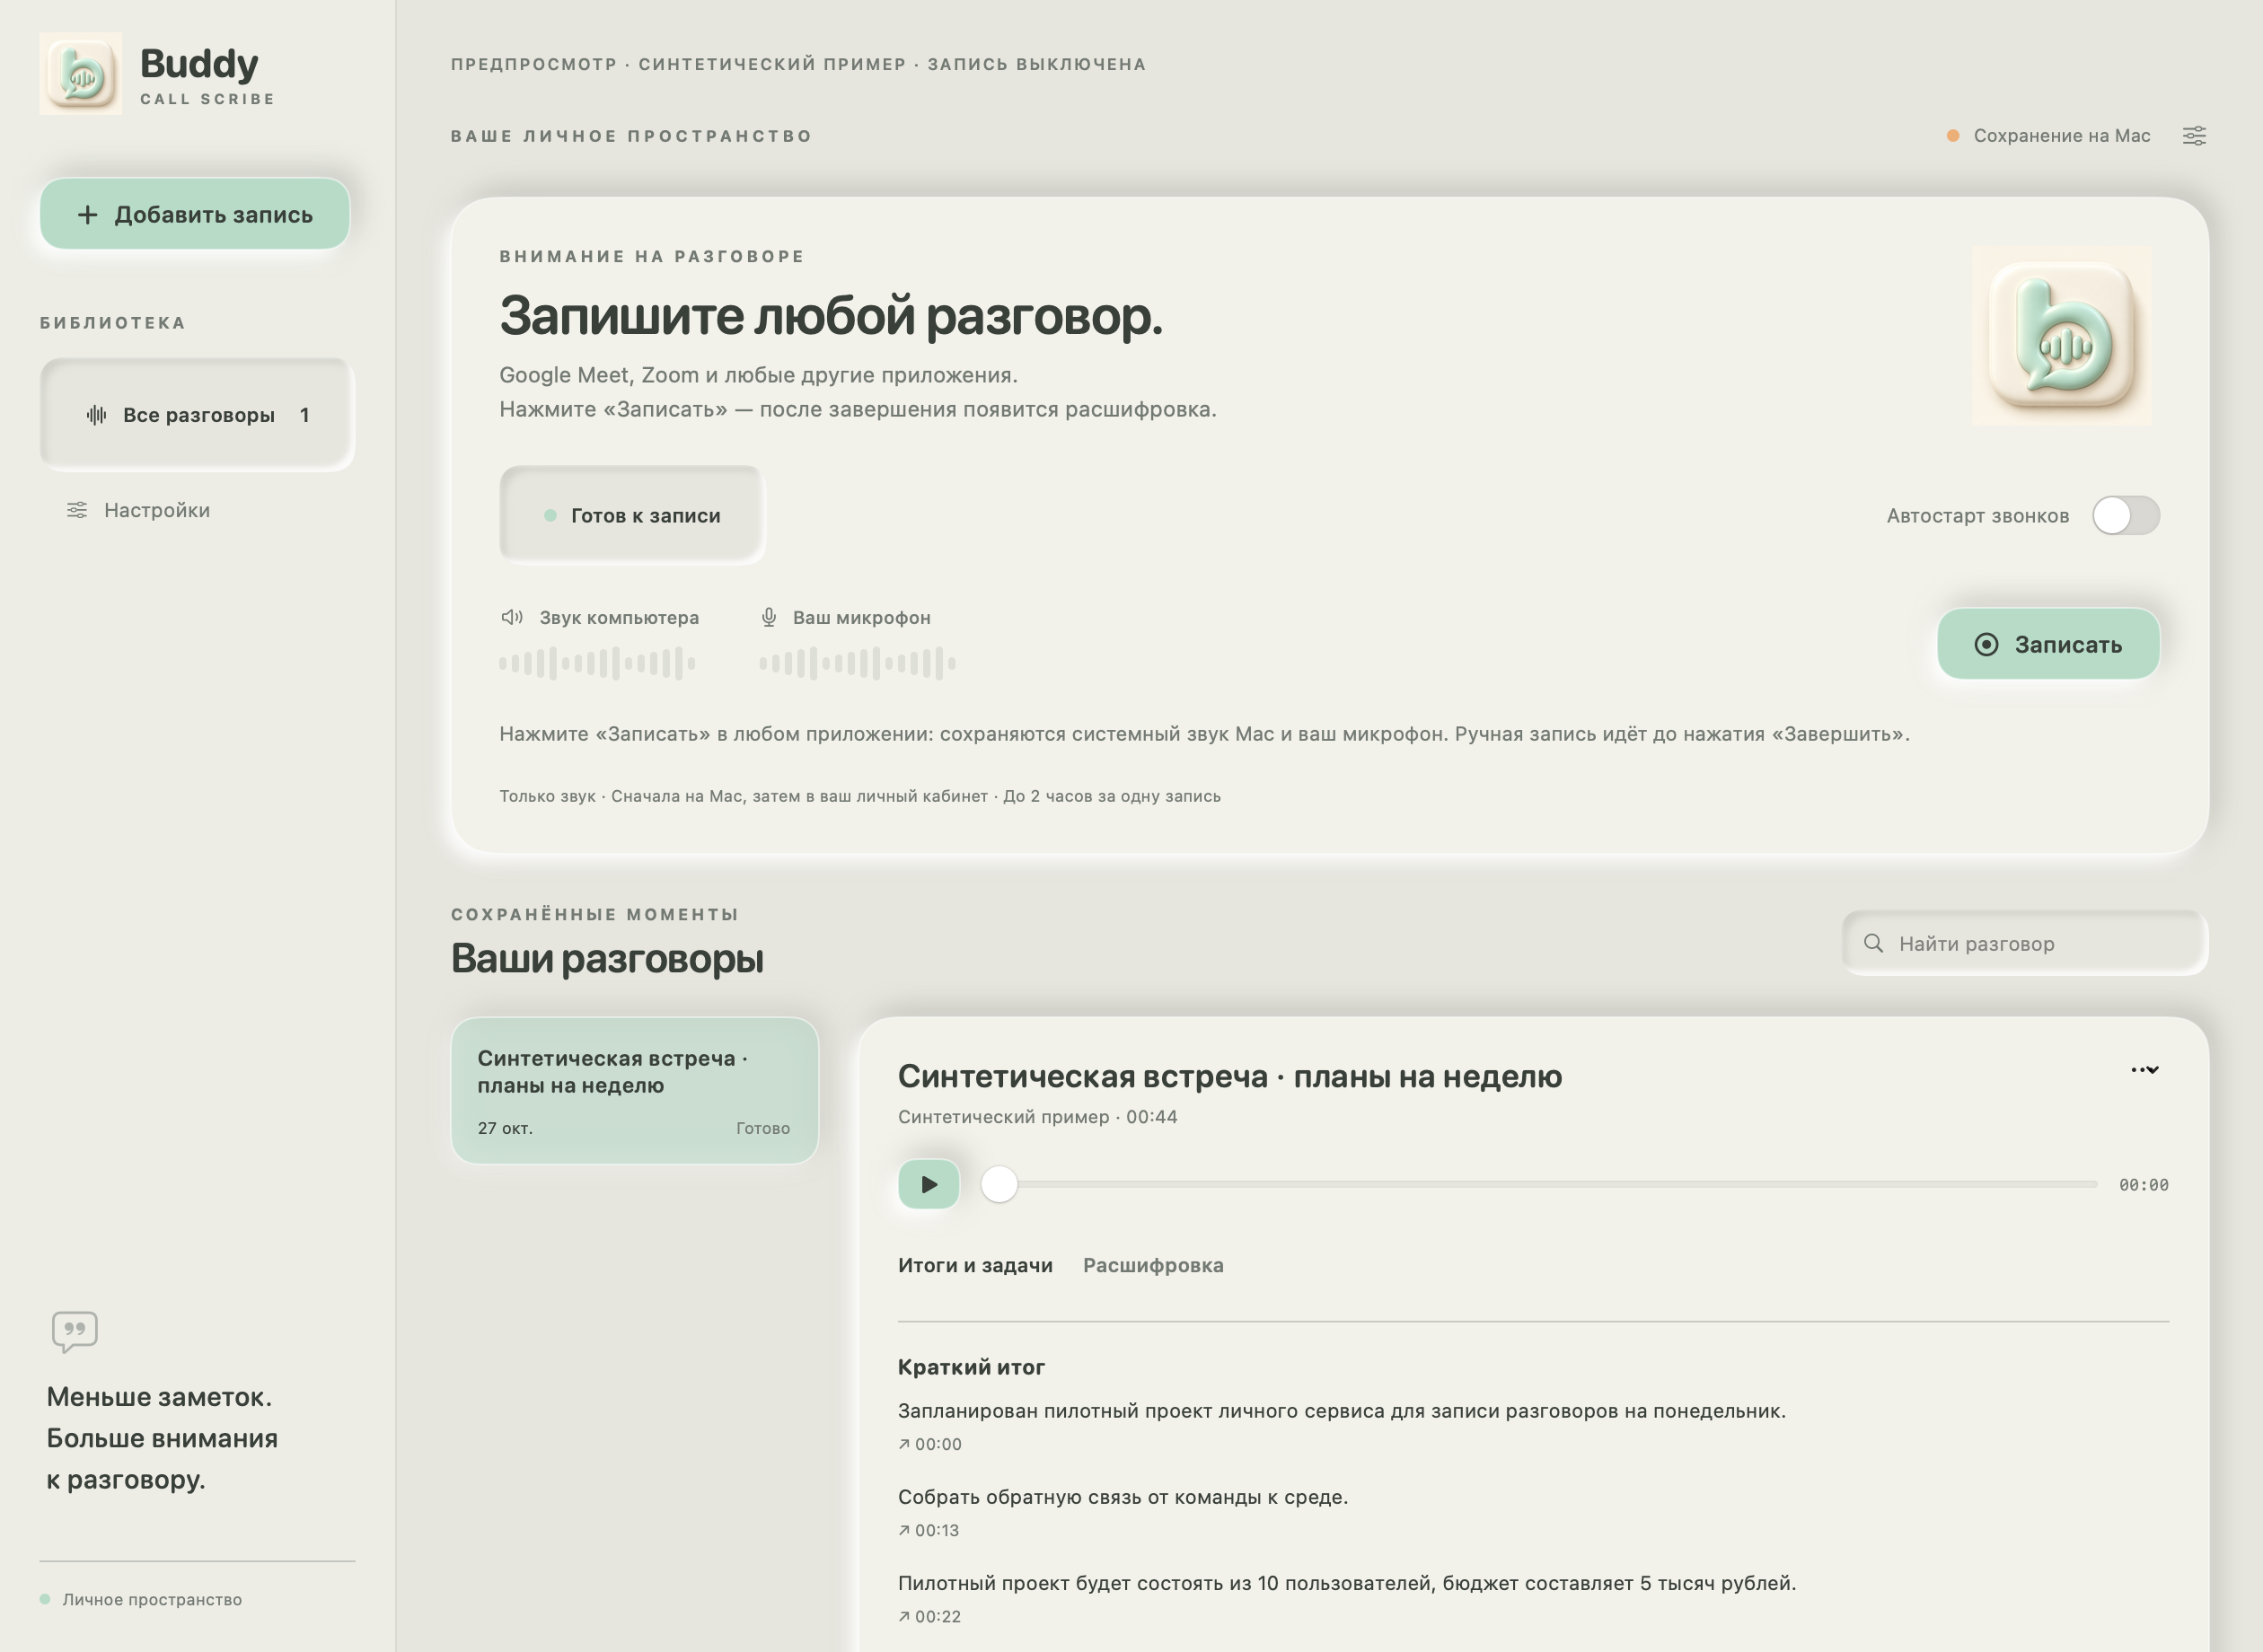This screenshot has height=1652, width=2263.
Task: Switch to the Расшифровка tab
Action: pyautogui.click(x=1153, y=1265)
